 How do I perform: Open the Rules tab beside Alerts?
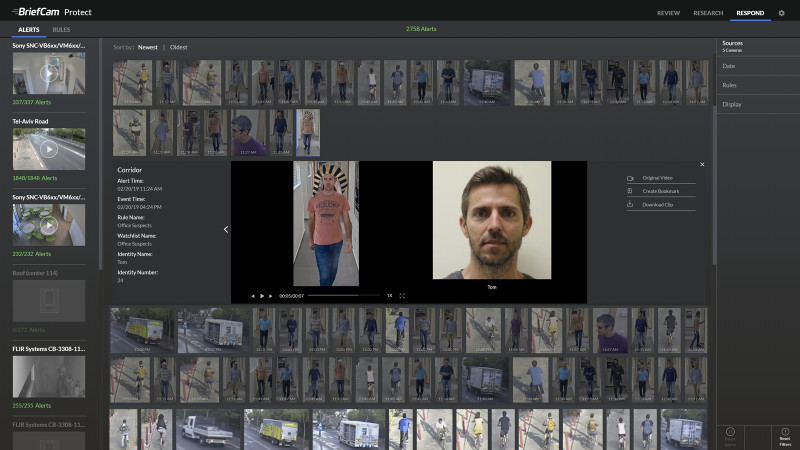pos(61,29)
